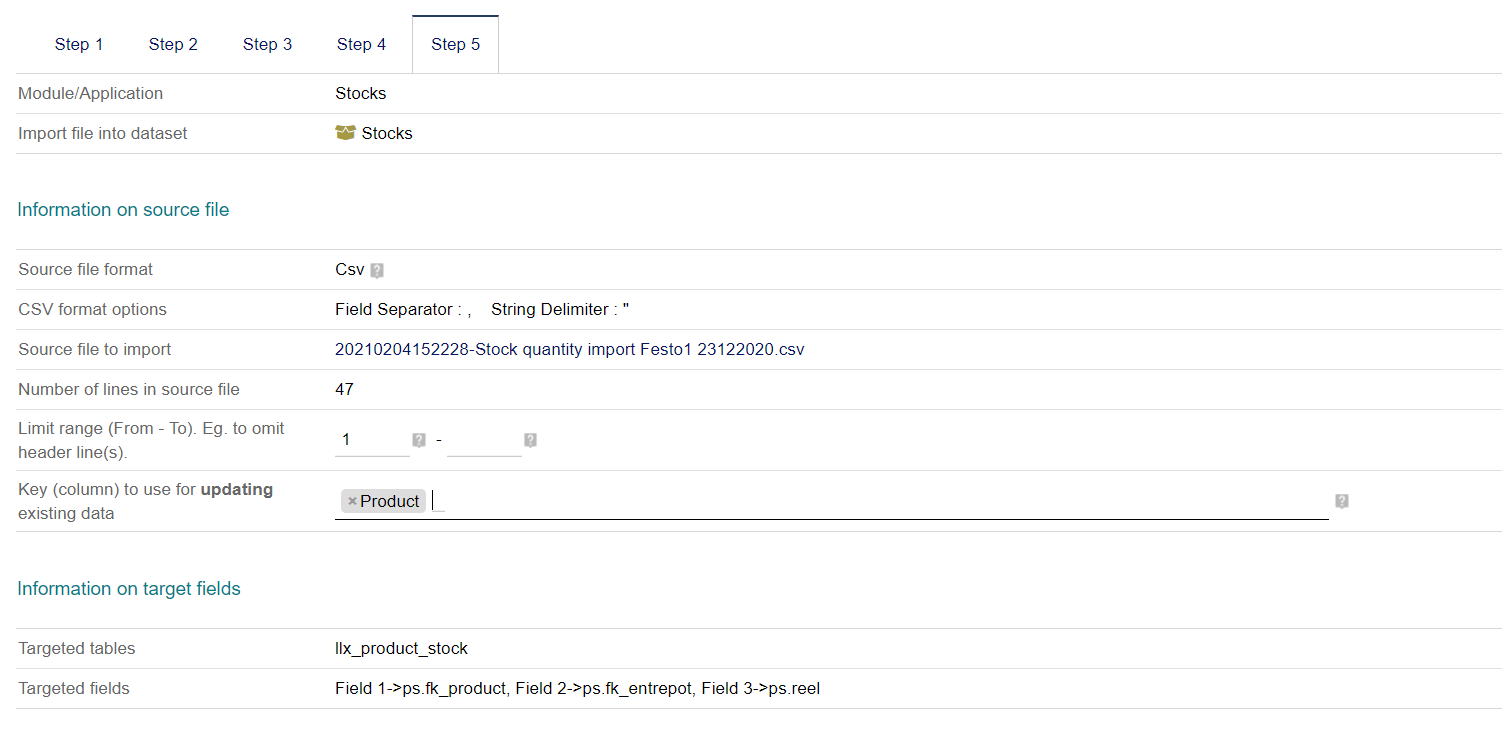Select the Product tag in key selector

[x=389, y=501]
